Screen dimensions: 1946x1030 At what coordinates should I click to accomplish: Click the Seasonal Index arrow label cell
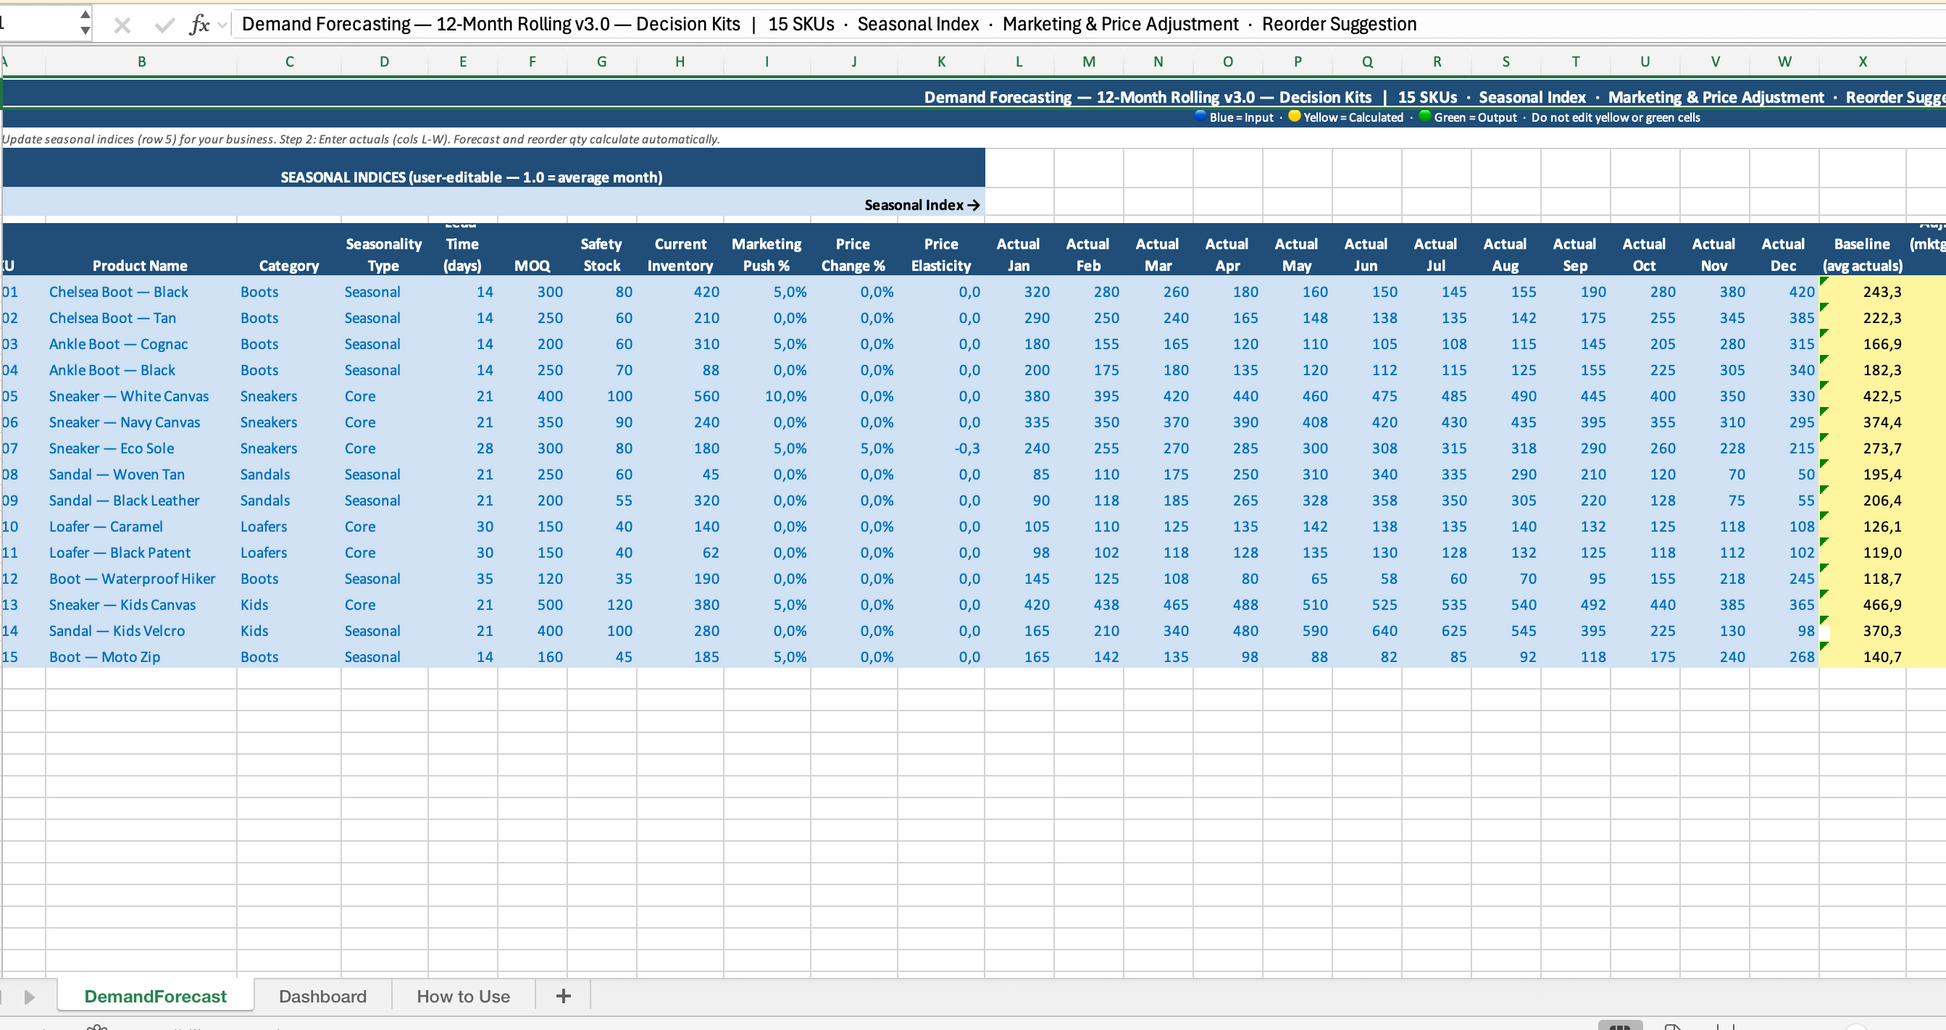tap(921, 205)
